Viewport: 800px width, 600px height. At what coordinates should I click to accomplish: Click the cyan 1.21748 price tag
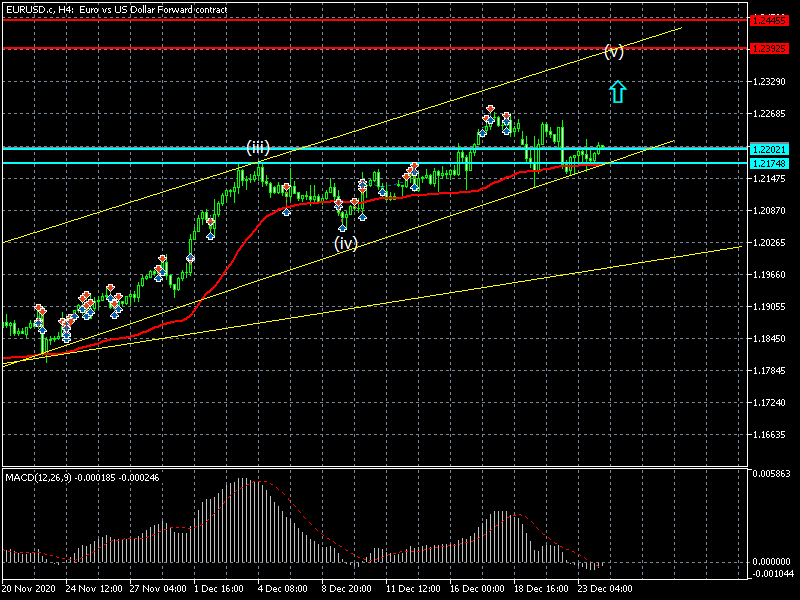click(770, 162)
